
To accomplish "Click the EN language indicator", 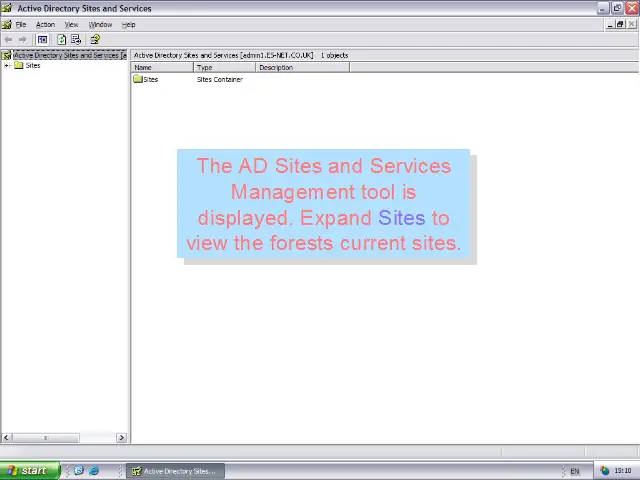I will tap(575, 471).
